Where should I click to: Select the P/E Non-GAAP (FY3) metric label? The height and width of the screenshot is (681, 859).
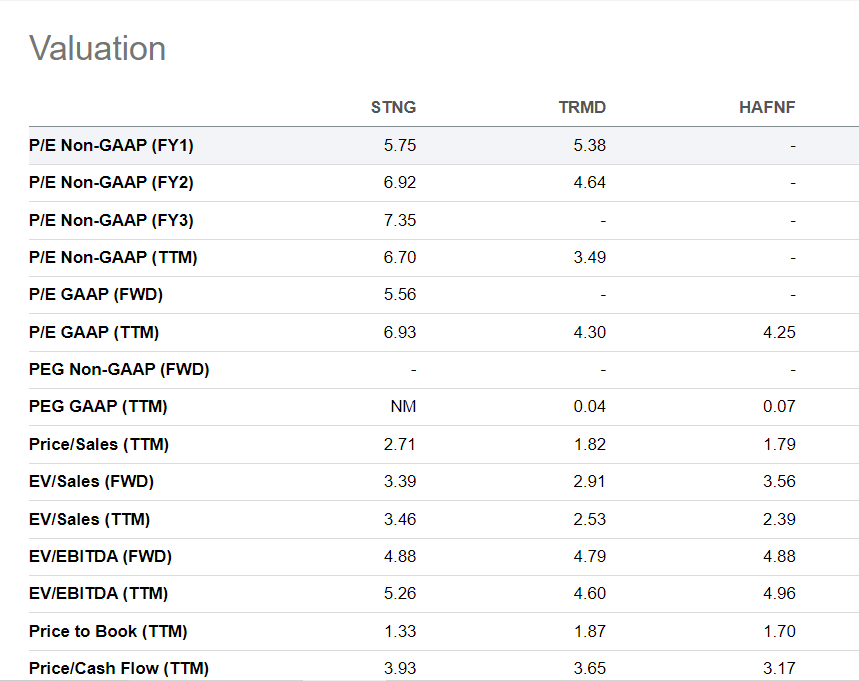tap(111, 220)
